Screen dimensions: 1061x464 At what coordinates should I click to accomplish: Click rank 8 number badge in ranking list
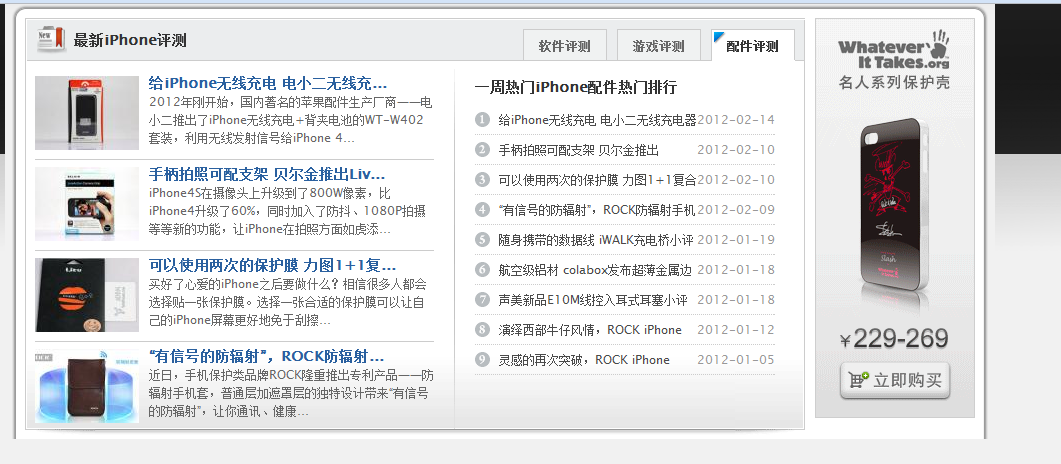pos(482,329)
